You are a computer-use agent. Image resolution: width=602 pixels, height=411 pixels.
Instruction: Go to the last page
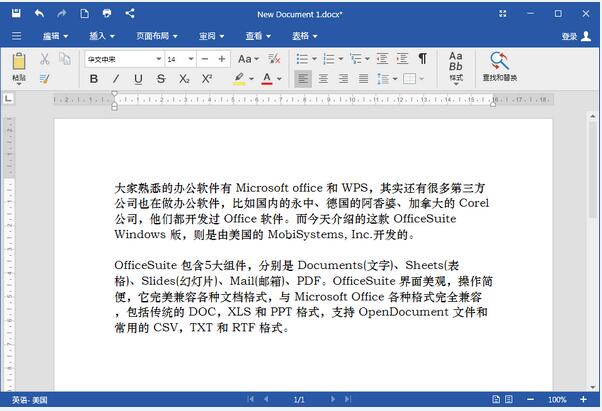click(x=348, y=399)
